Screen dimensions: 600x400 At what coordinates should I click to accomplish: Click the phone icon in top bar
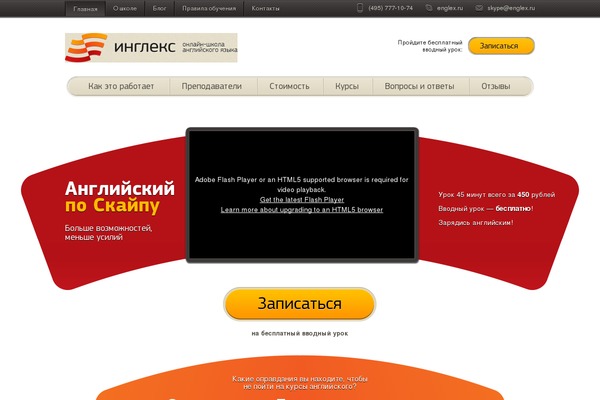tap(360, 8)
